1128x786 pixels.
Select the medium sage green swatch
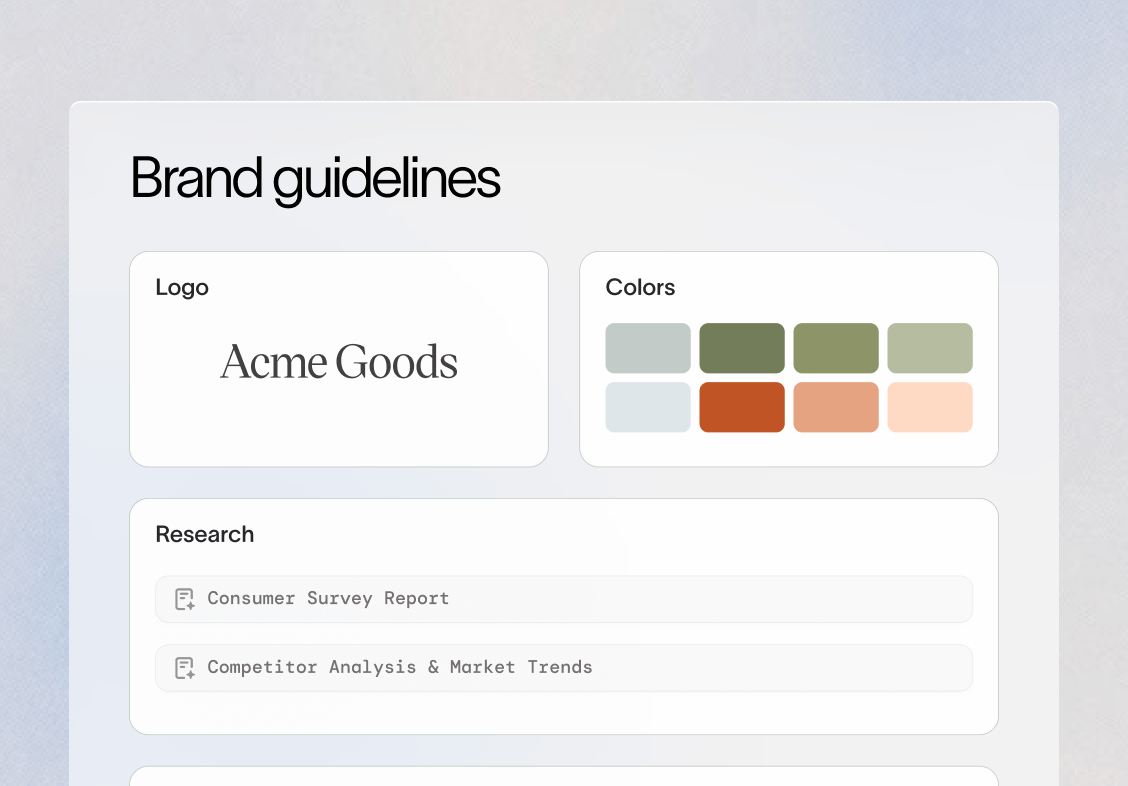click(836, 348)
